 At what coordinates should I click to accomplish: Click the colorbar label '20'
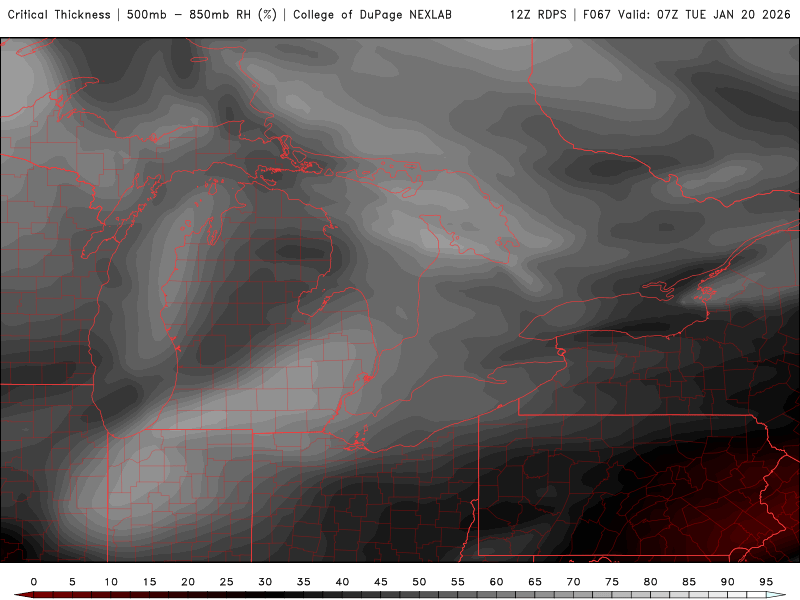pos(188,582)
